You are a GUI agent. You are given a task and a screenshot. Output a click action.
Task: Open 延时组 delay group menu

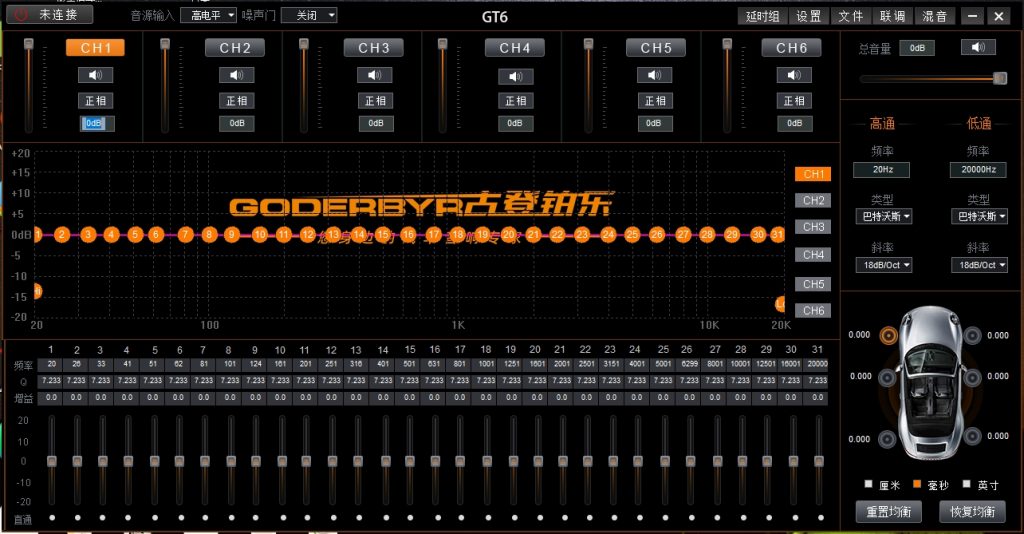coord(762,16)
